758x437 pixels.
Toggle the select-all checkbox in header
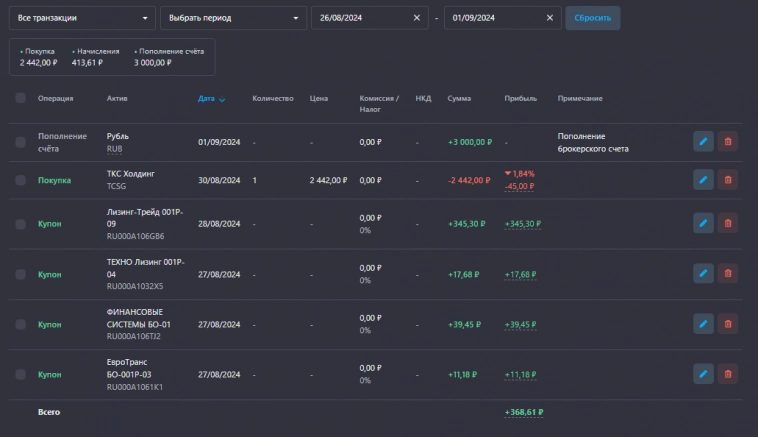20,98
